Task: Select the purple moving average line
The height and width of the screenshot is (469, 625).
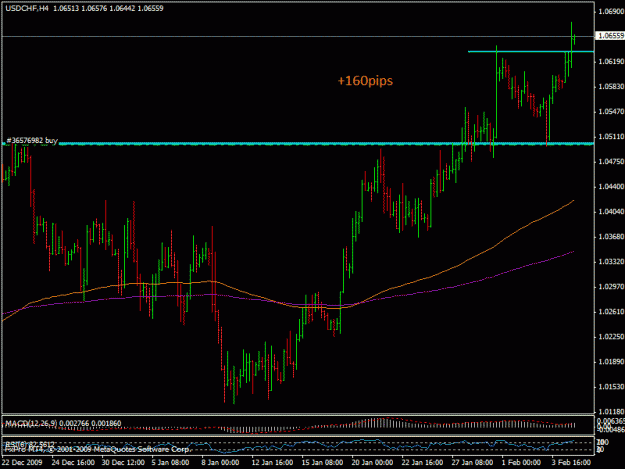Action: pyautogui.click(x=288, y=295)
